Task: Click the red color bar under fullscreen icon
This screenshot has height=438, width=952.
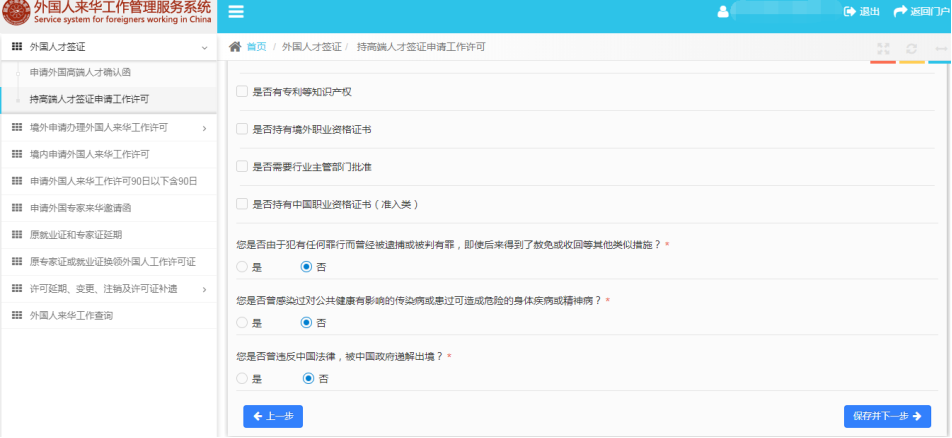Action: (883, 61)
